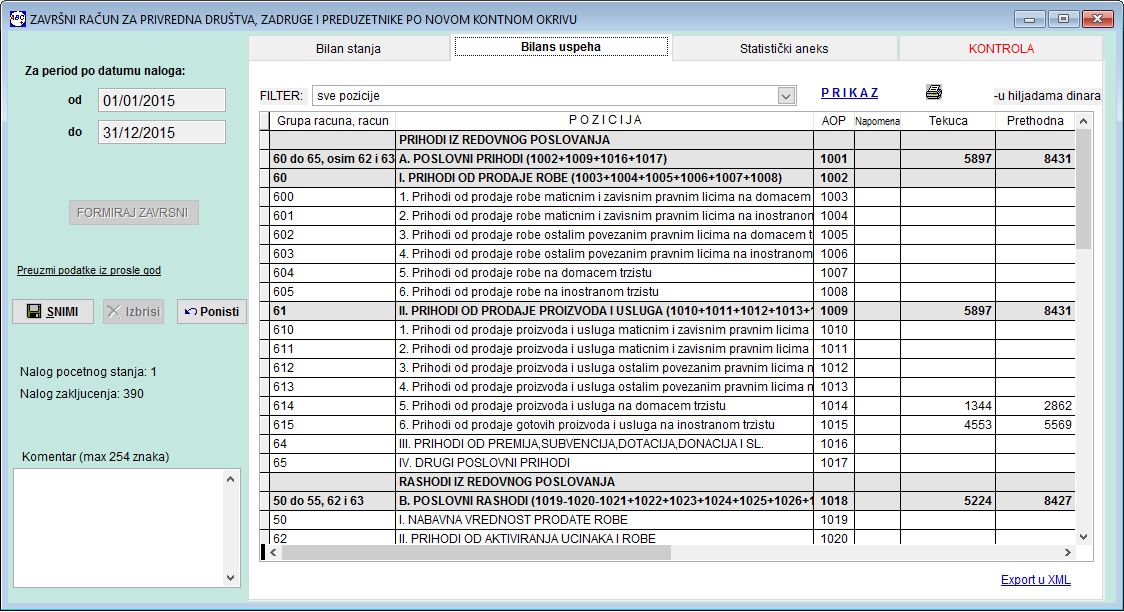1124x612 pixels.
Task: Click the 'od' date field 01/01/2015
Action: point(162,100)
